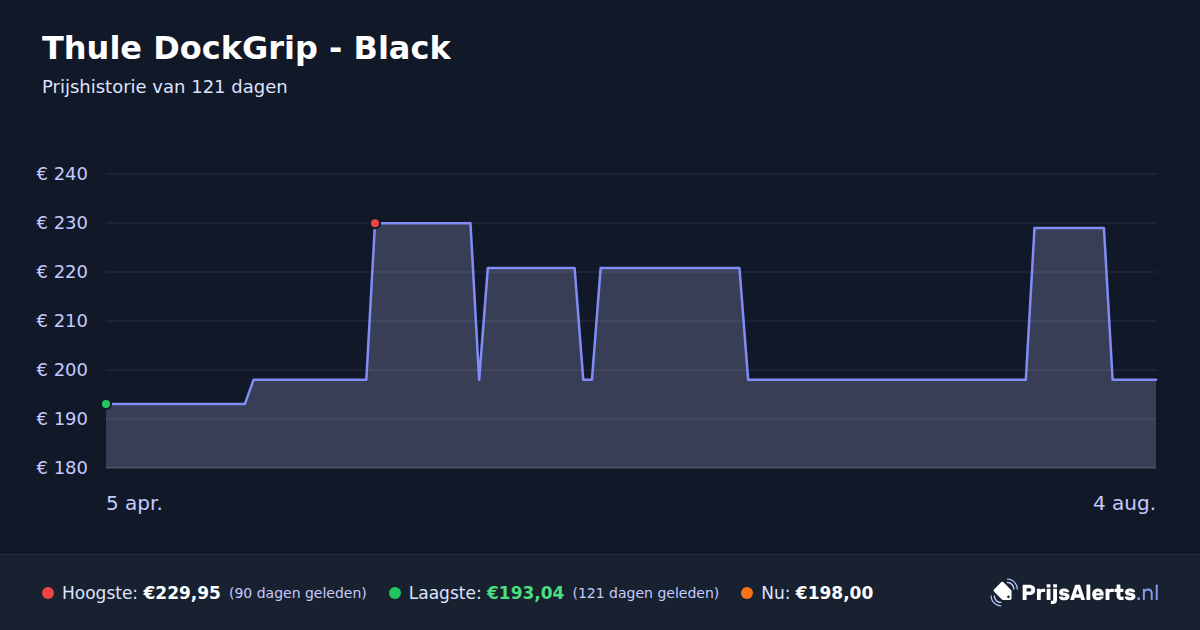
Task: Click the 90 dagen geleden note
Action: pyautogui.click(x=298, y=593)
